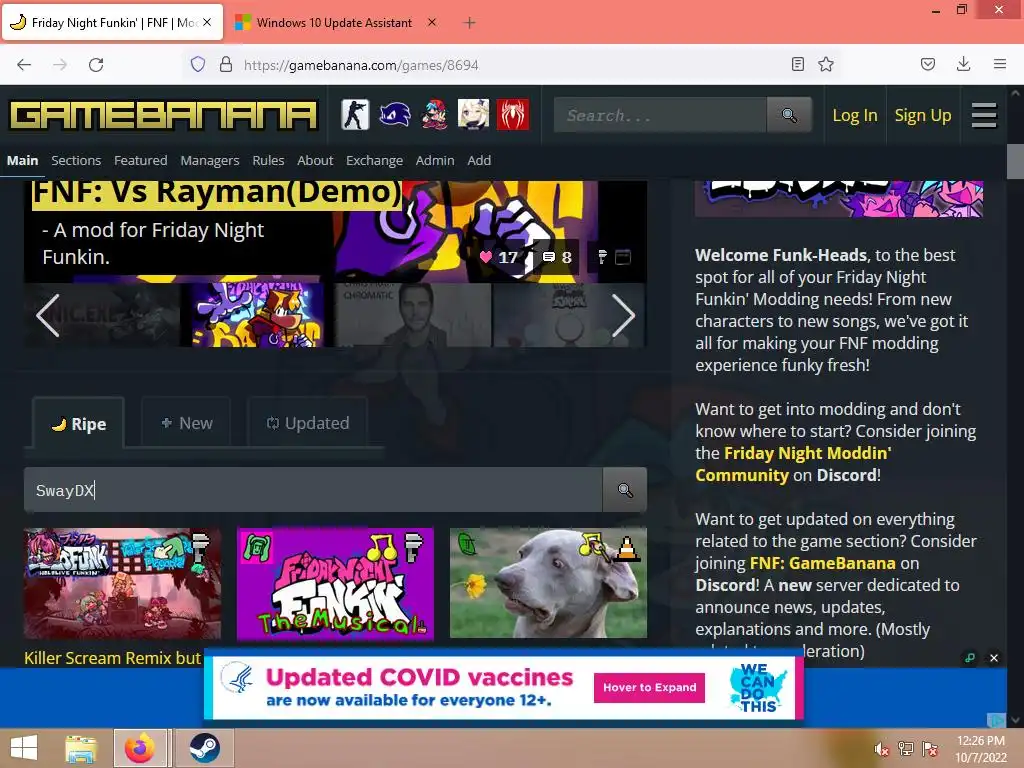Open the Sonic game icon in header
The height and width of the screenshot is (768, 1024).
394,115
